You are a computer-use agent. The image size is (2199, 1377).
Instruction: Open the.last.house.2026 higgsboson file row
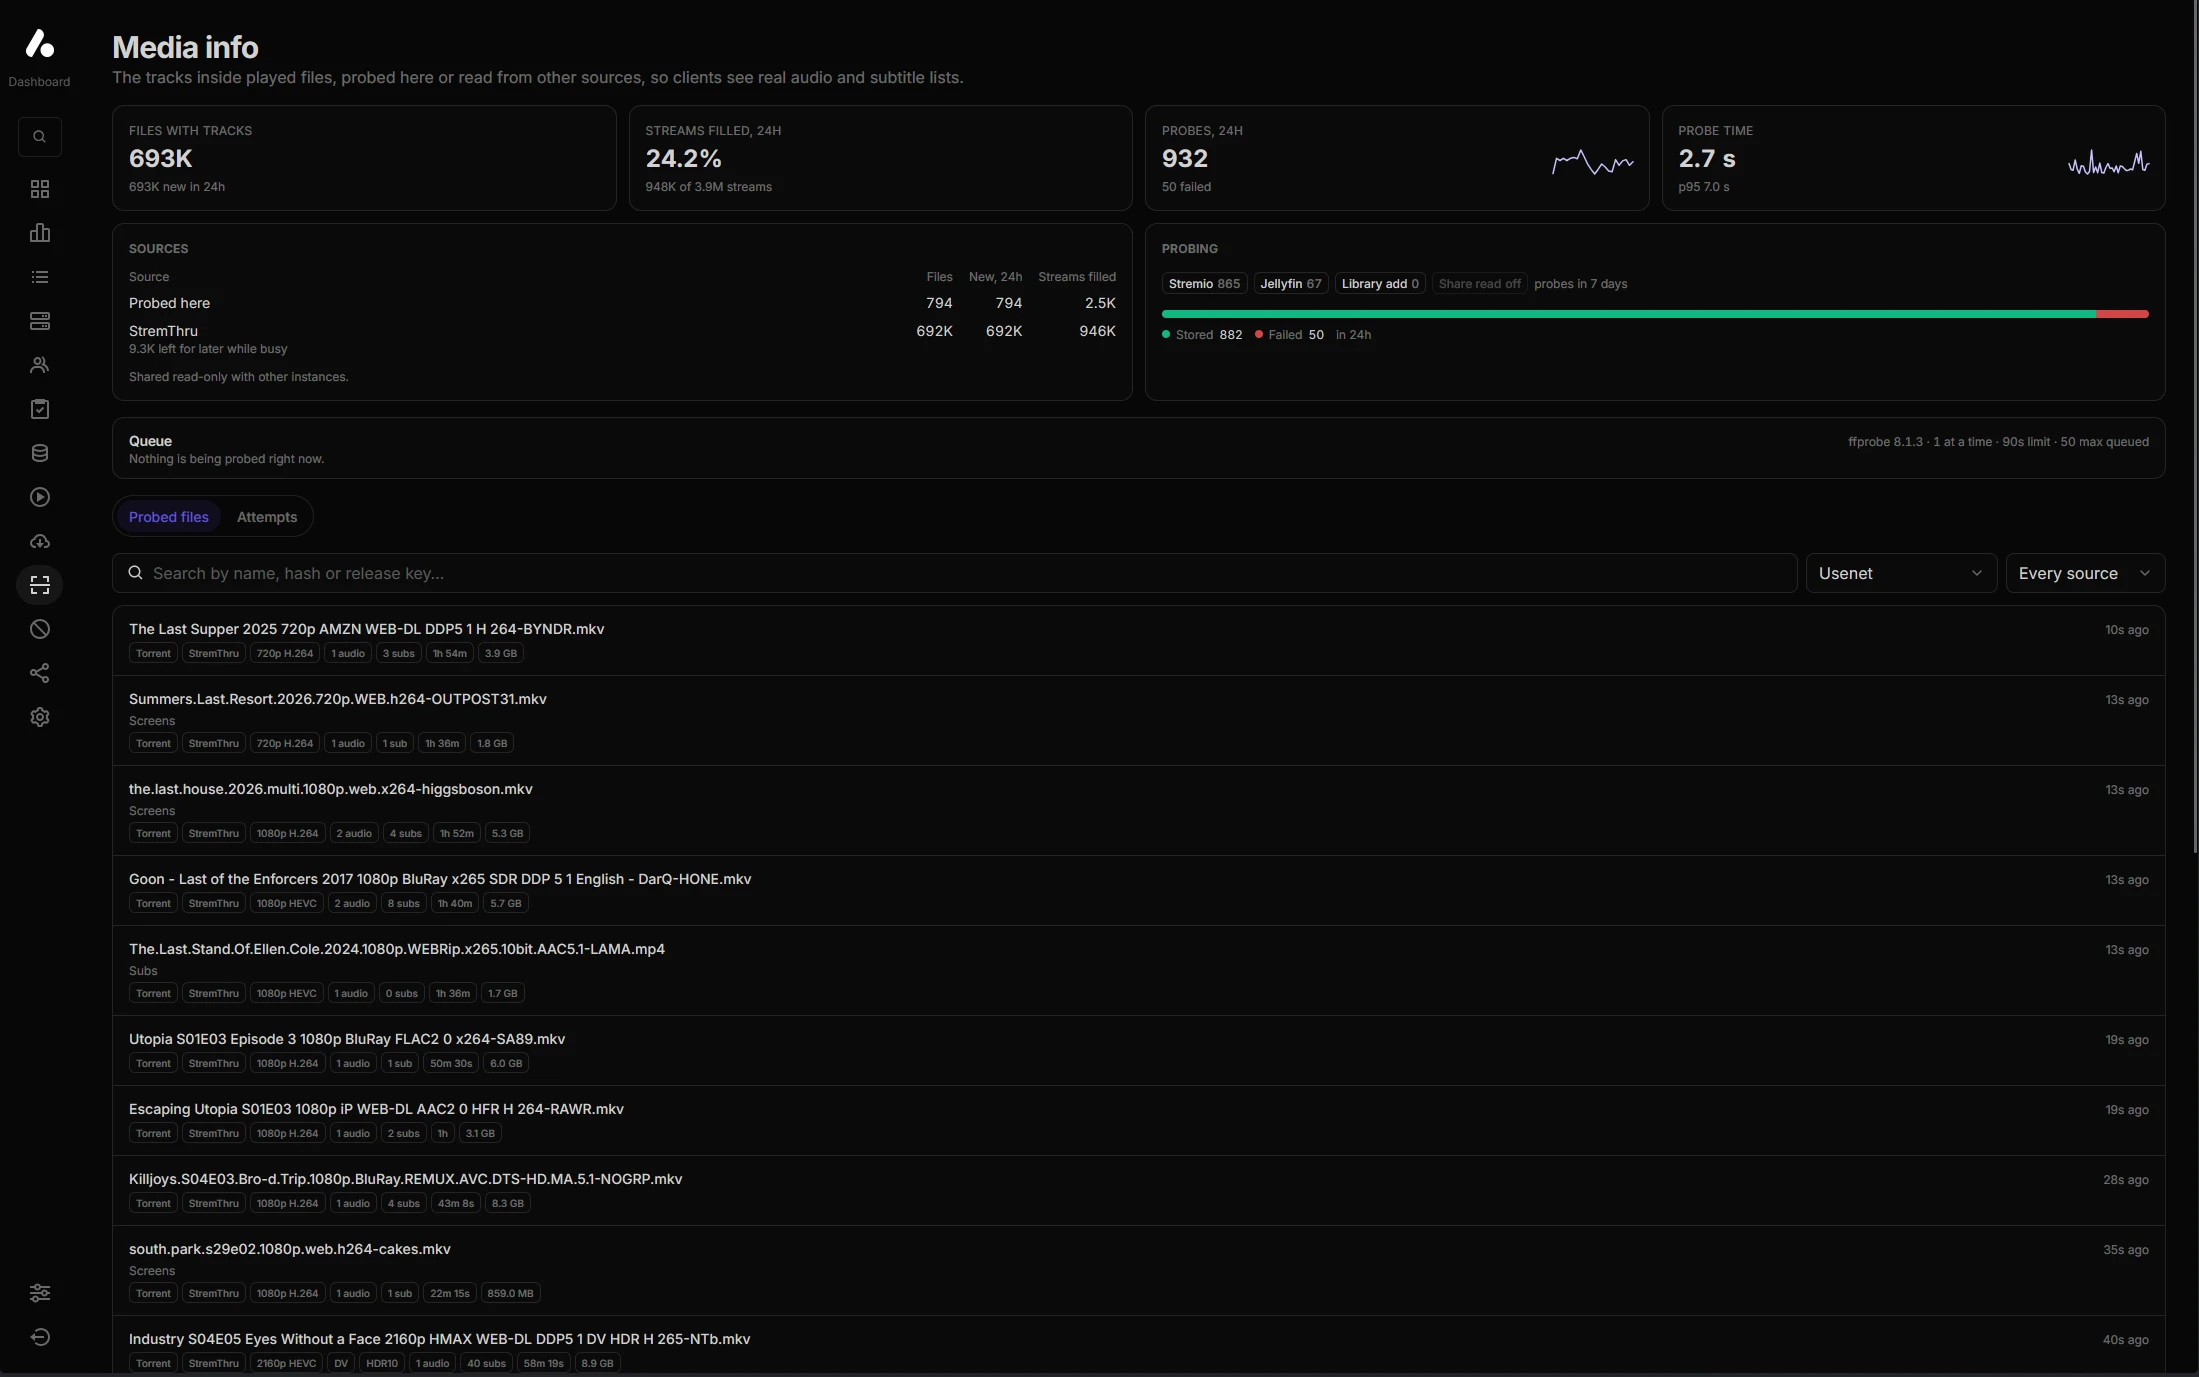pos(1138,811)
